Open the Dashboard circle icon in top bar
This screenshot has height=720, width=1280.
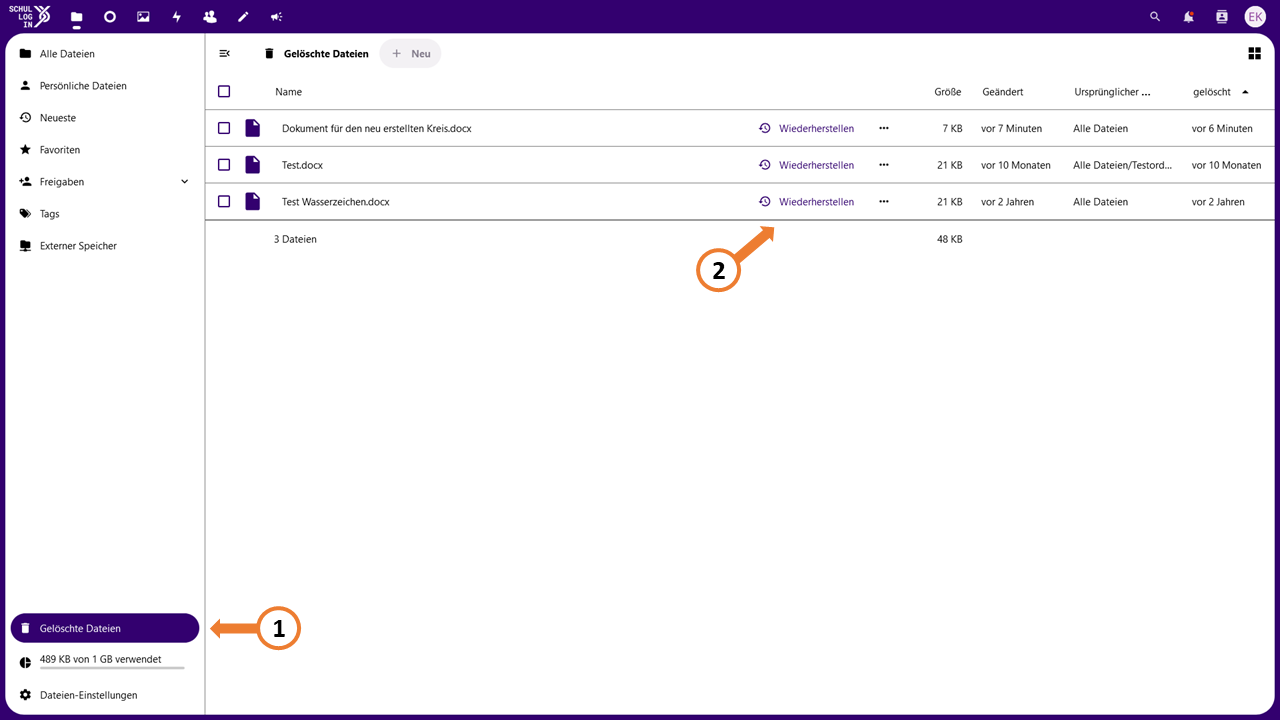click(110, 17)
